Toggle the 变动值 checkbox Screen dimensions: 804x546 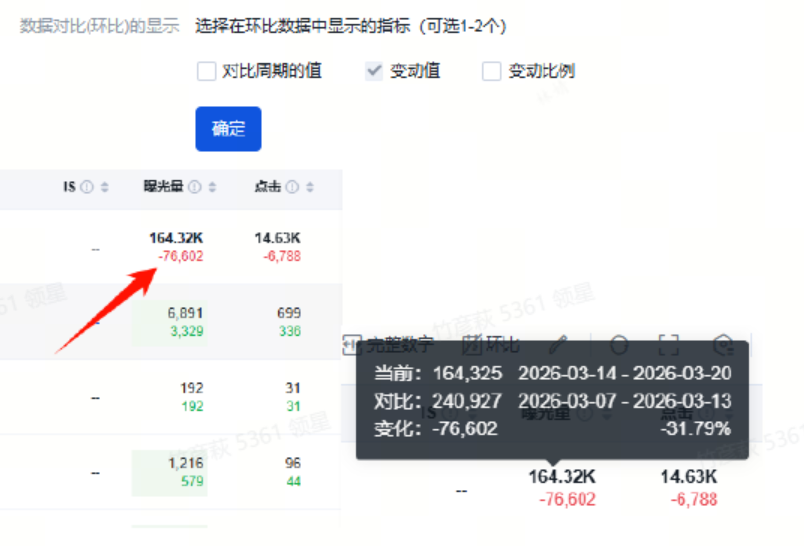[x=374, y=71]
